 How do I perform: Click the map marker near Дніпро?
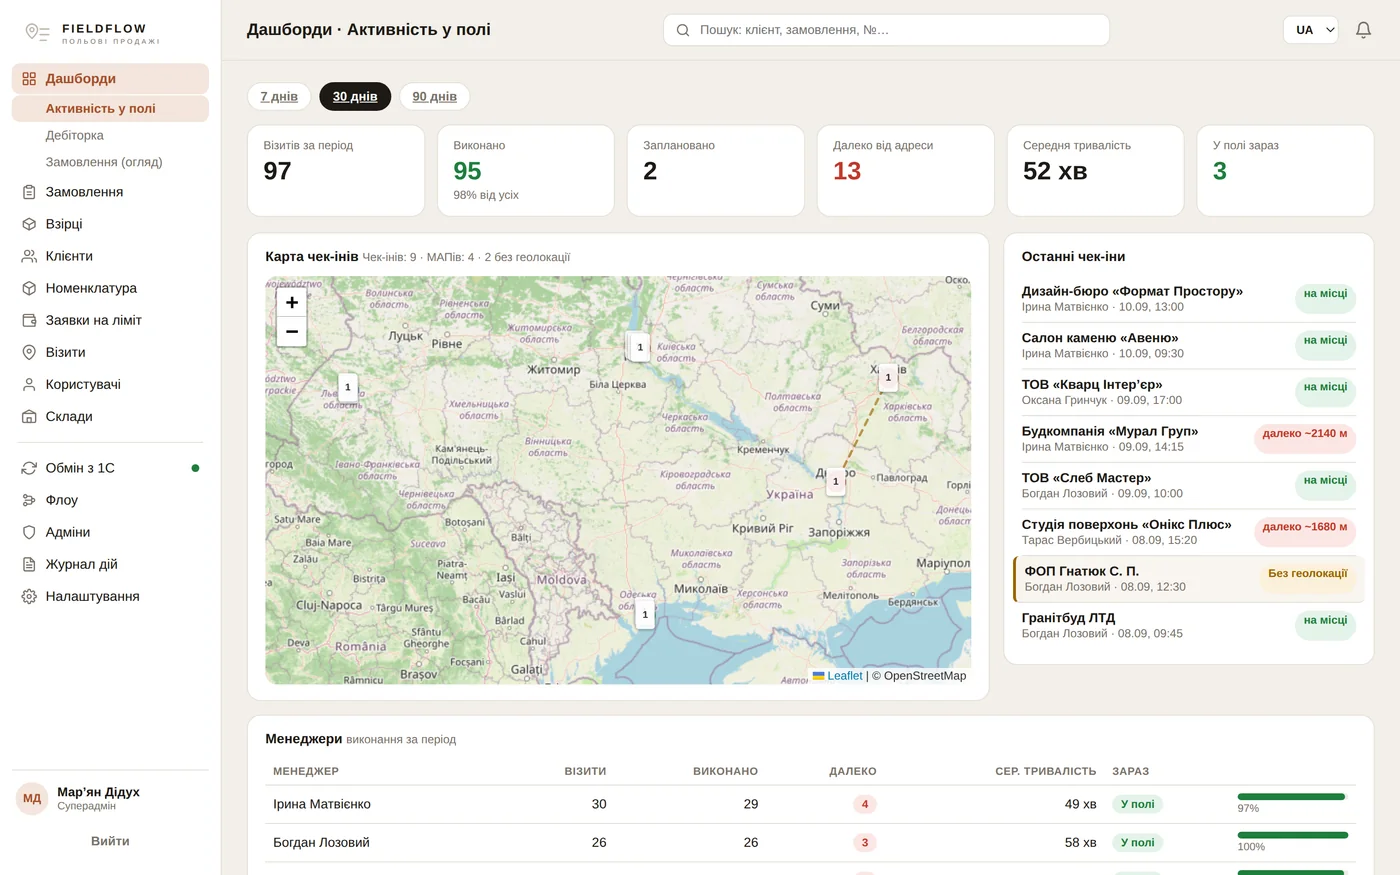pyautogui.click(x=836, y=482)
